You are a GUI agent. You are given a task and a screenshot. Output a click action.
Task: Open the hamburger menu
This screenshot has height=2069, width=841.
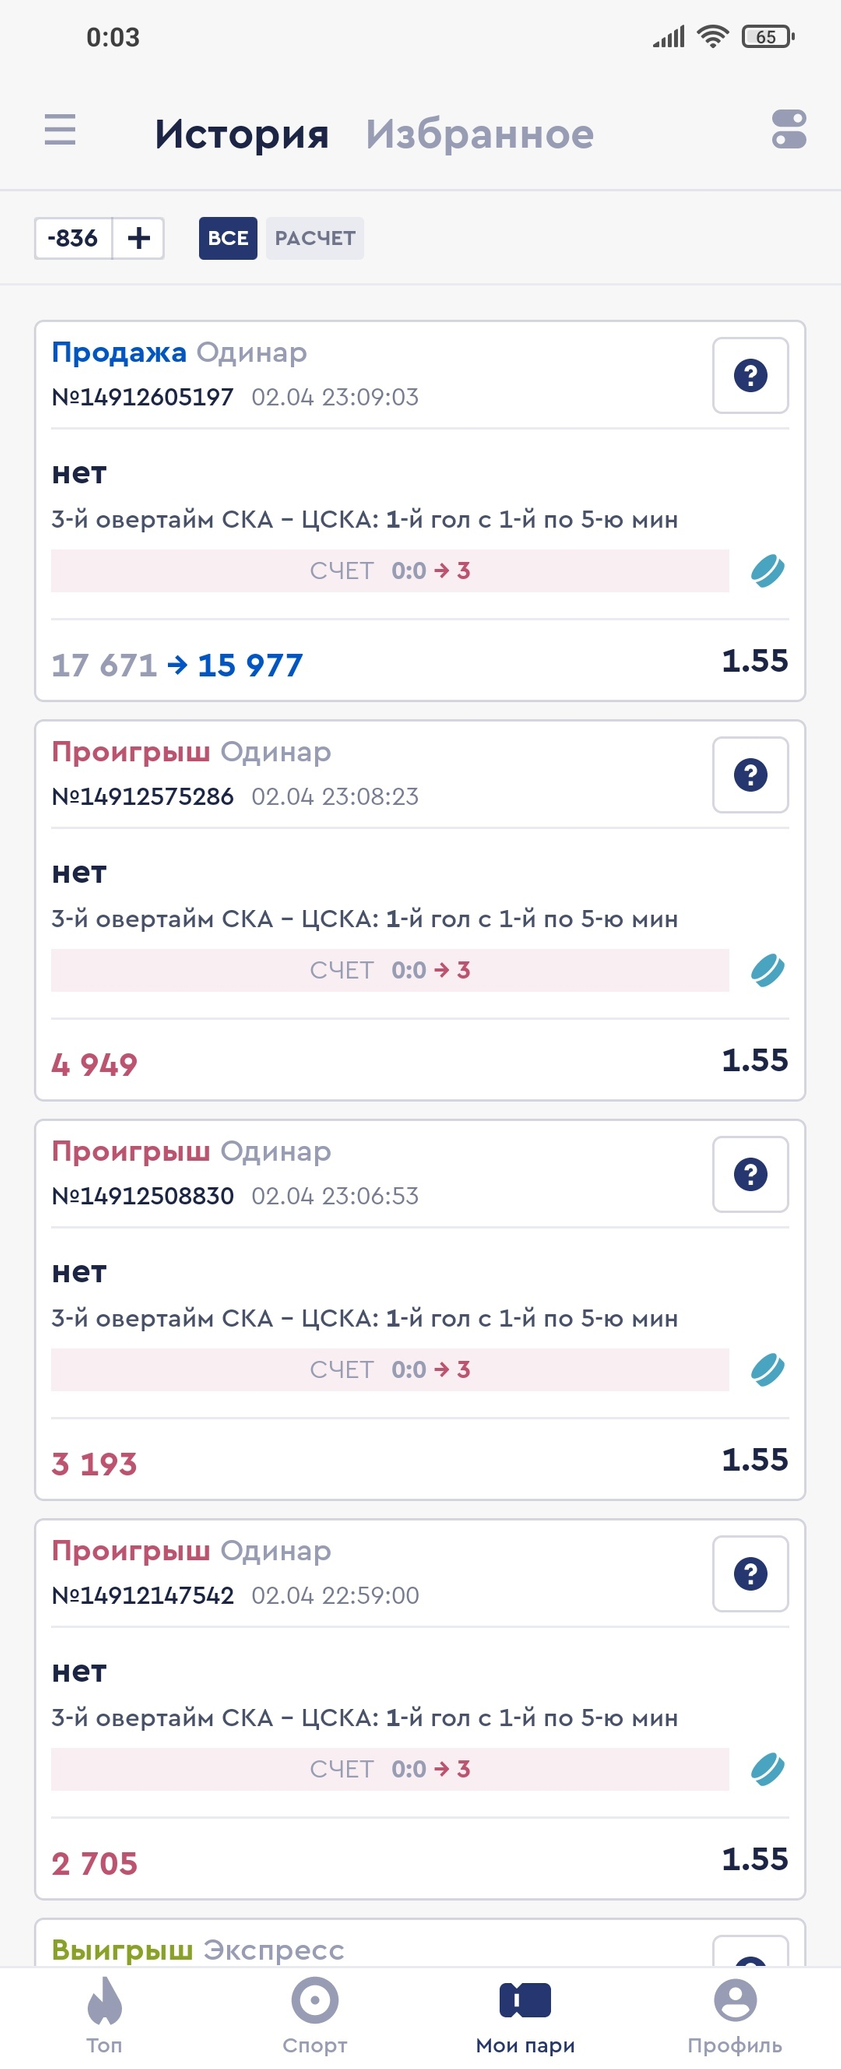click(60, 130)
